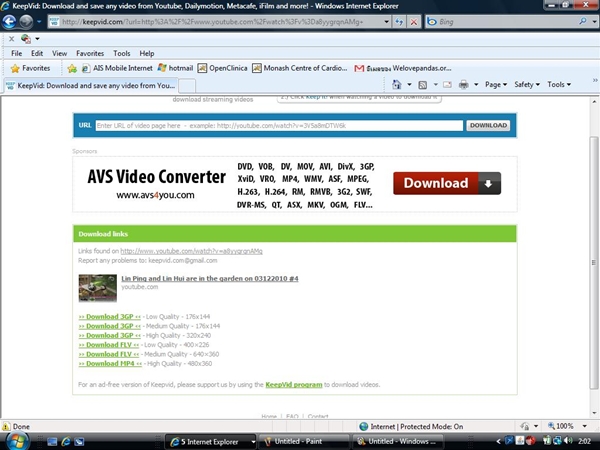
Task: Click the panda video thumbnail
Action: tap(98, 288)
